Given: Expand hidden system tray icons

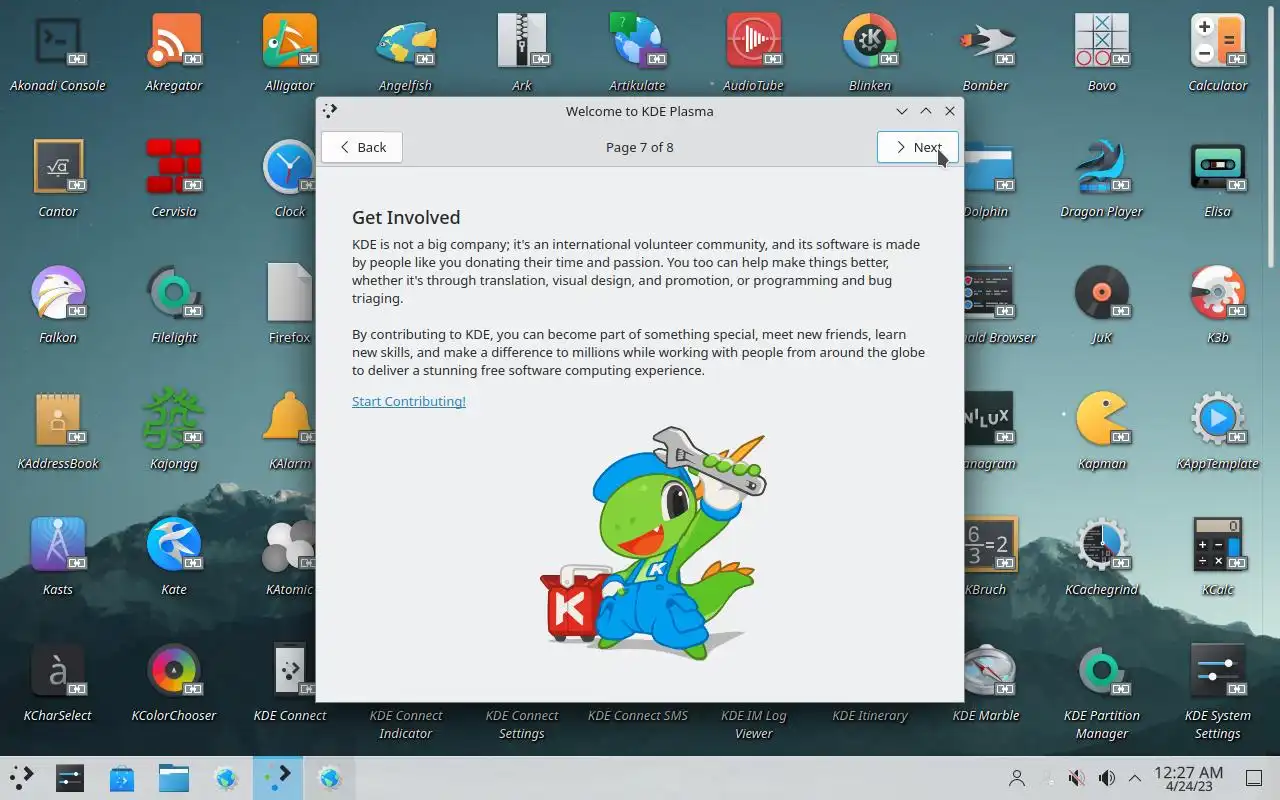Looking at the screenshot, I should (1135, 778).
